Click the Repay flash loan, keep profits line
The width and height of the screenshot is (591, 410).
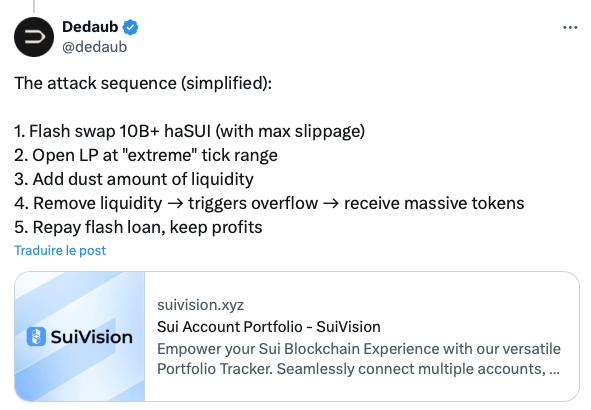138,227
